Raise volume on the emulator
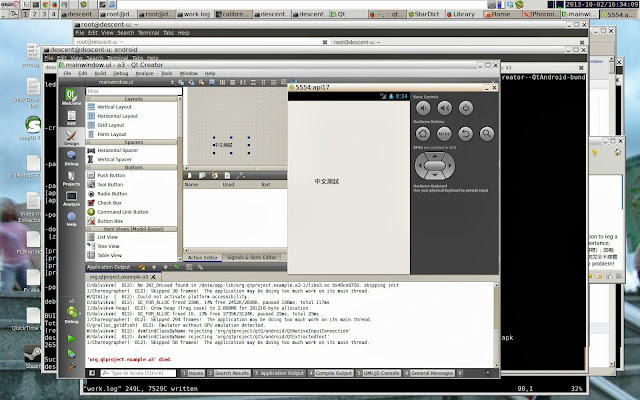The image size is (640, 400). point(444,108)
